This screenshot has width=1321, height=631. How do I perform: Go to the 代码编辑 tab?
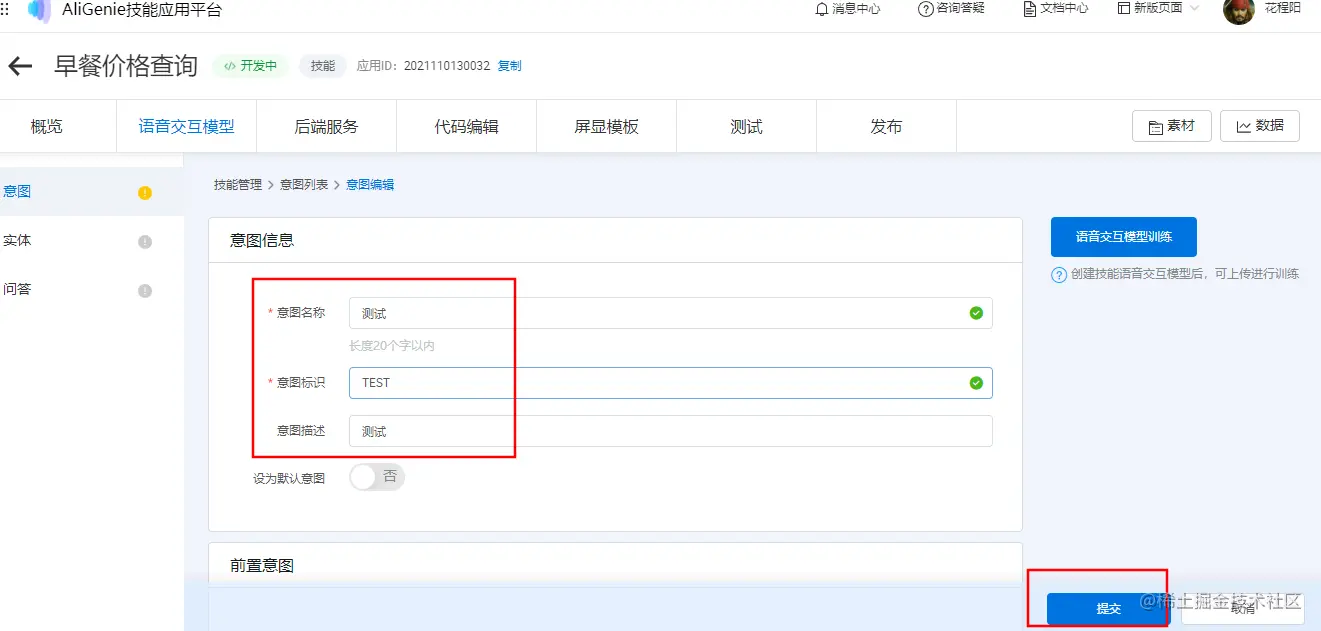(467, 126)
